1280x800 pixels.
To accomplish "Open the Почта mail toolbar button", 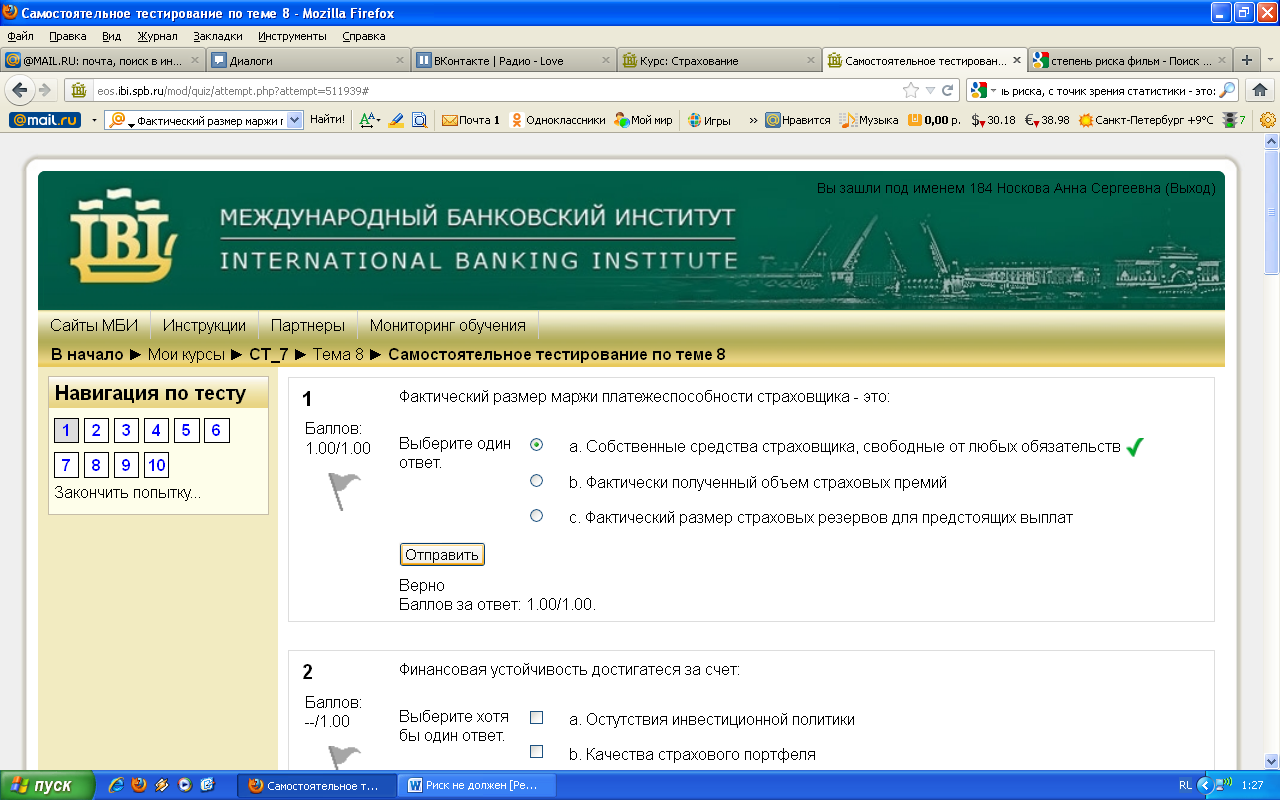I will coord(471,120).
